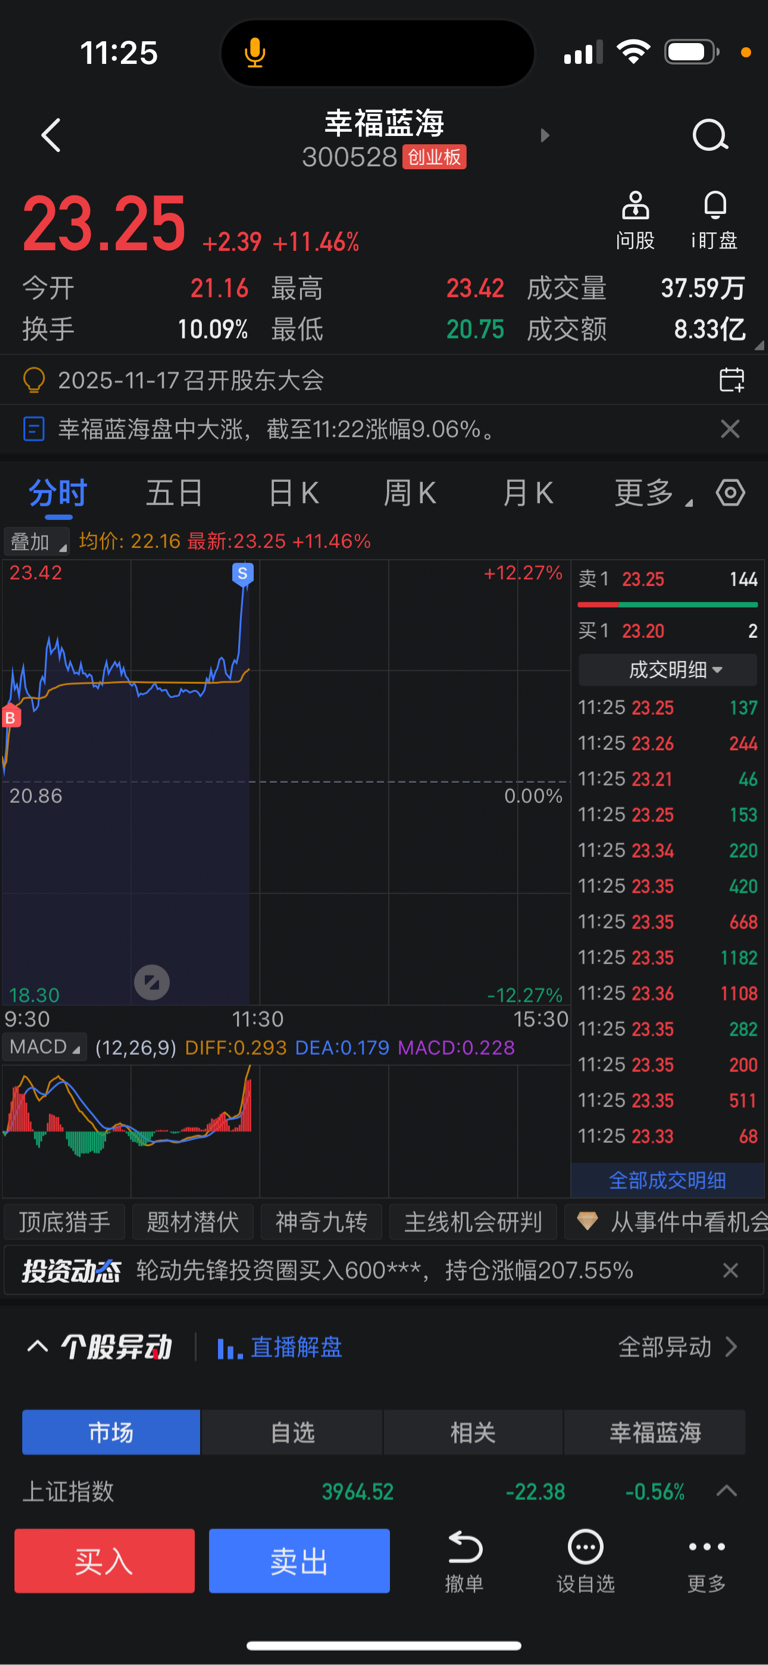
Task: Tap the 顶底猎手 button
Action: (x=65, y=1222)
